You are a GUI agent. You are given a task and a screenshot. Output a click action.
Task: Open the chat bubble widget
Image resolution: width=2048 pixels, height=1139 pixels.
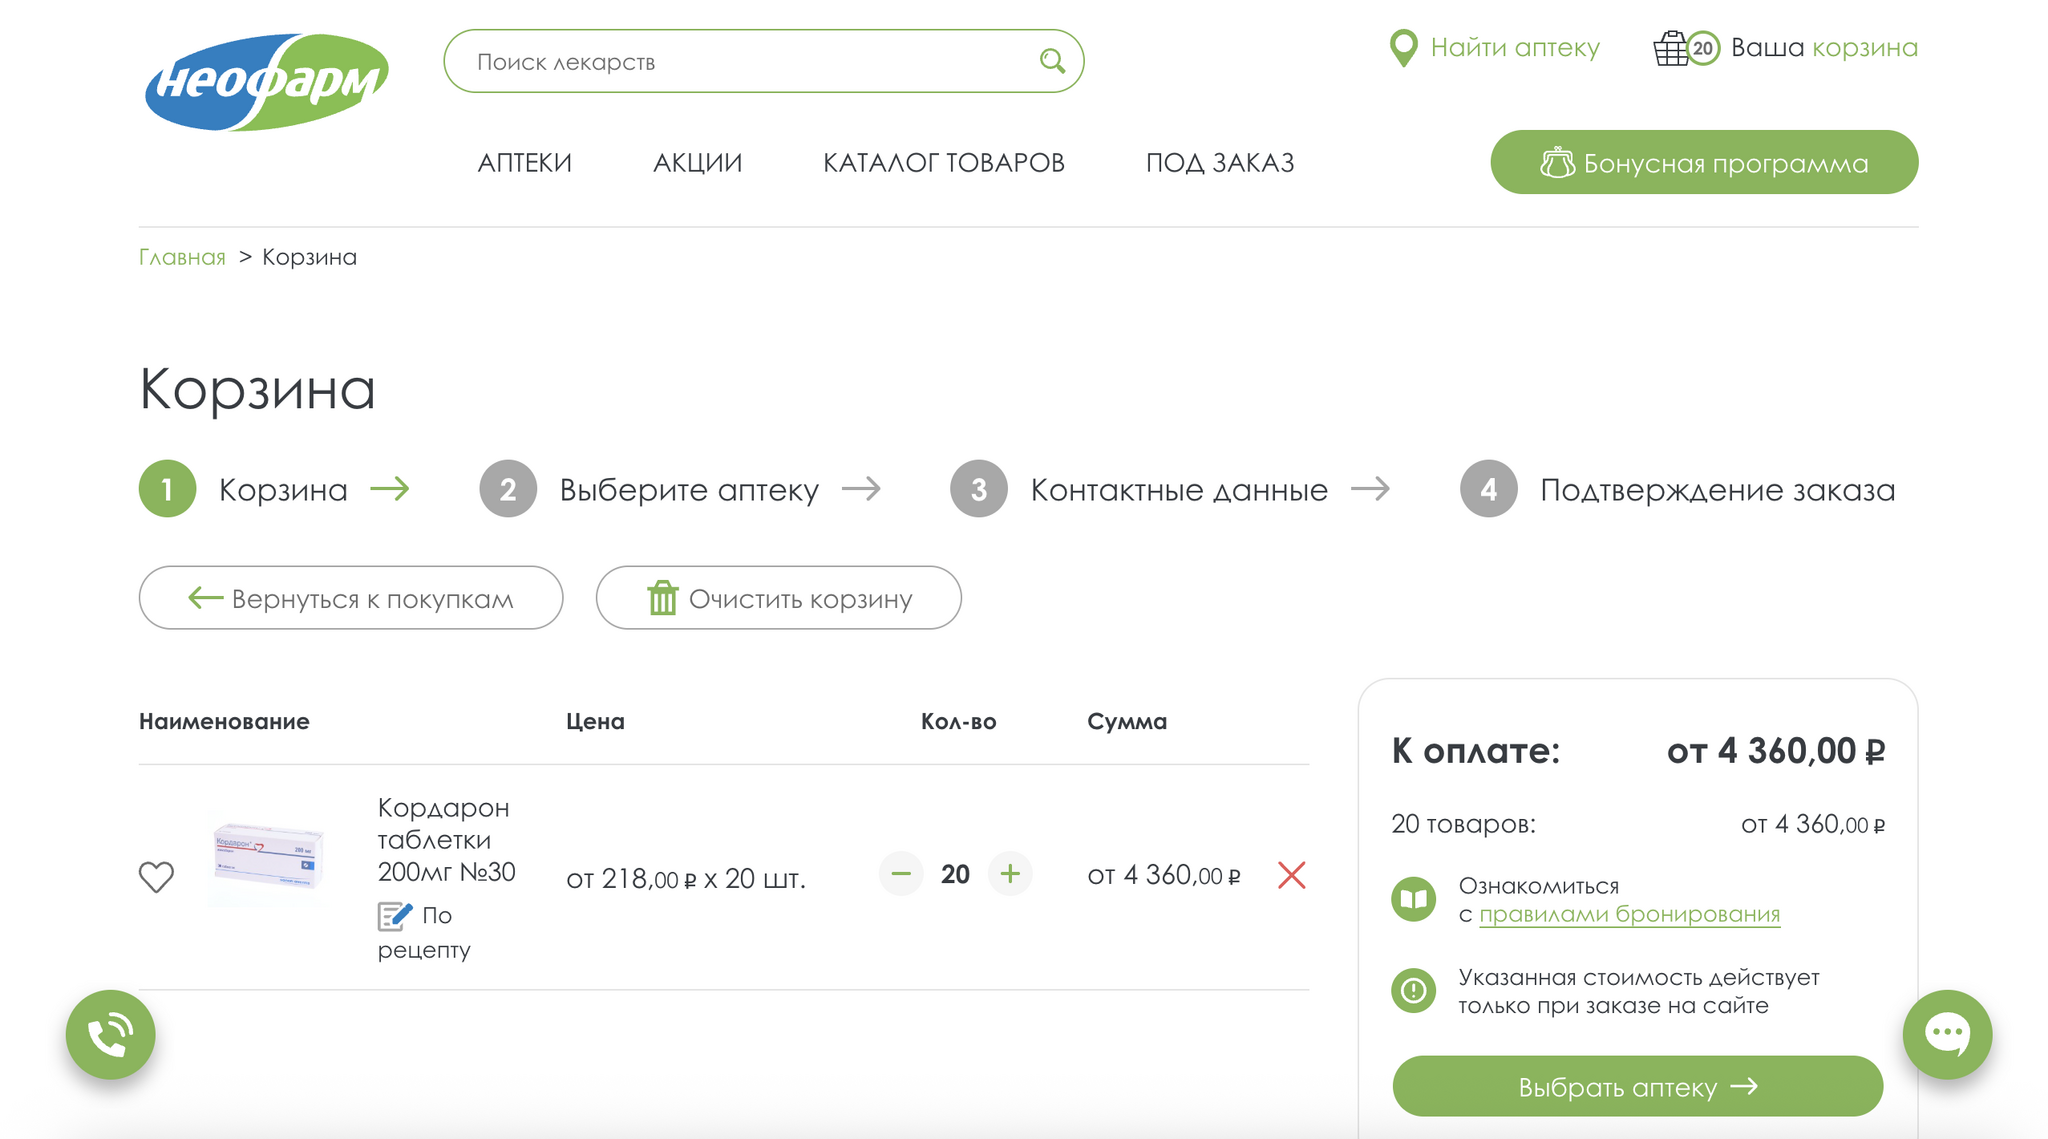[1946, 1034]
